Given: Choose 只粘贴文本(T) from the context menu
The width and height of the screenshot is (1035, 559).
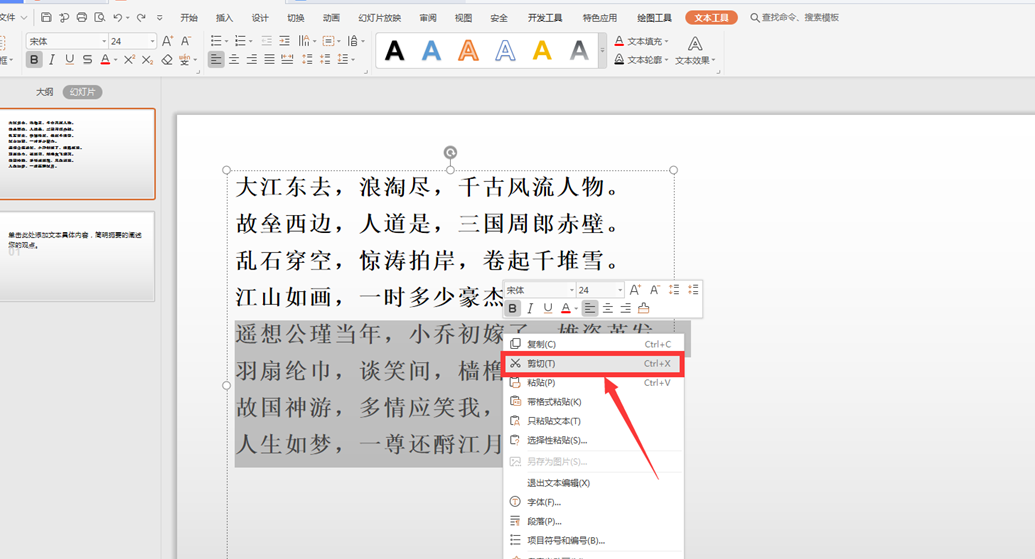Looking at the screenshot, I should point(593,421).
